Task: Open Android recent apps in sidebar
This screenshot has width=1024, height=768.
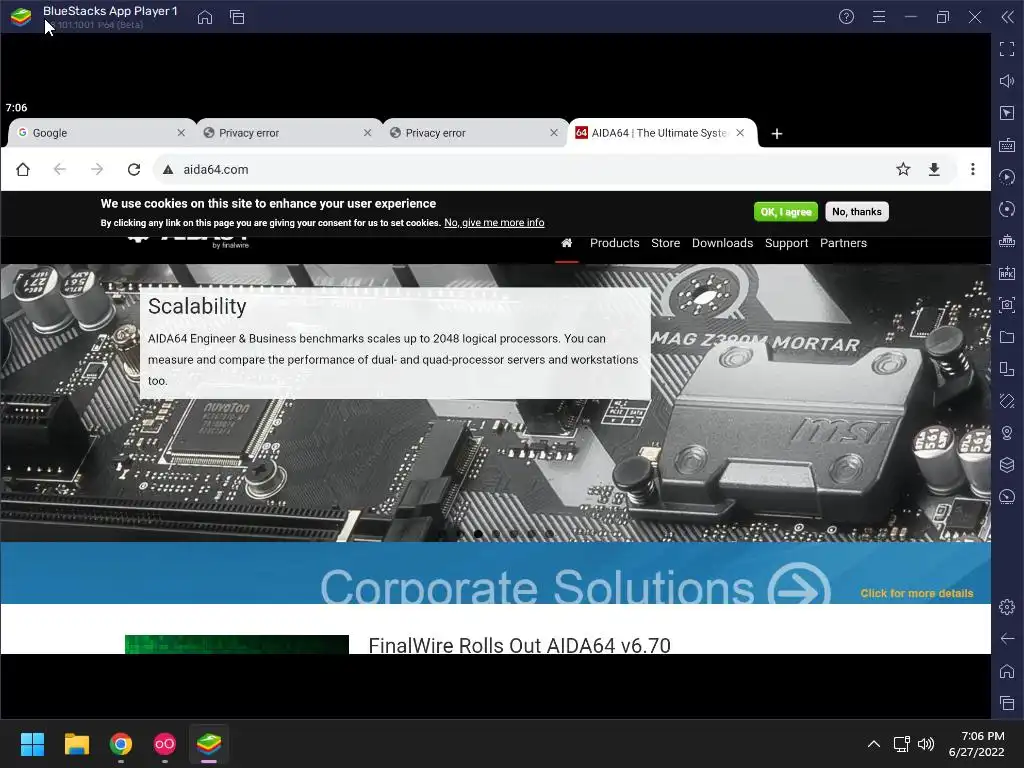Action: click(1007, 703)
